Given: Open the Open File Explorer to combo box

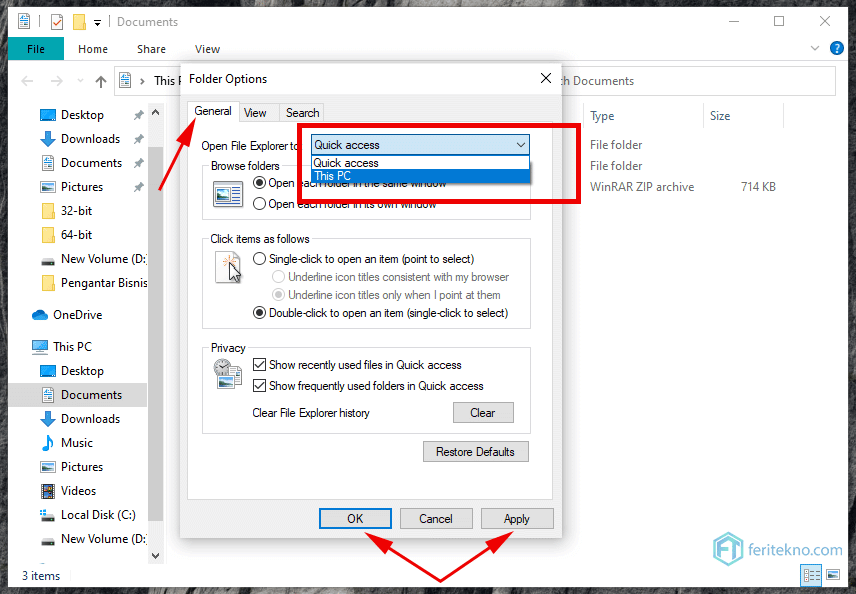Looking at the screenshot, I should [x=420, y=145].
